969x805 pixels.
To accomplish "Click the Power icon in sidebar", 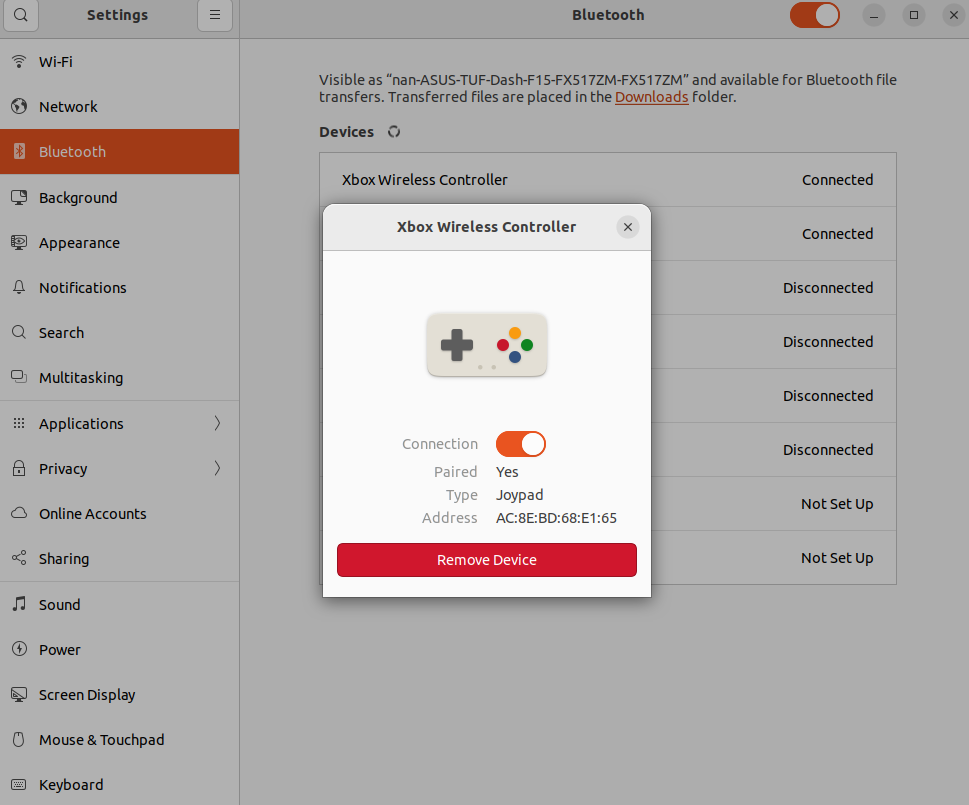I will pos(19,649).
